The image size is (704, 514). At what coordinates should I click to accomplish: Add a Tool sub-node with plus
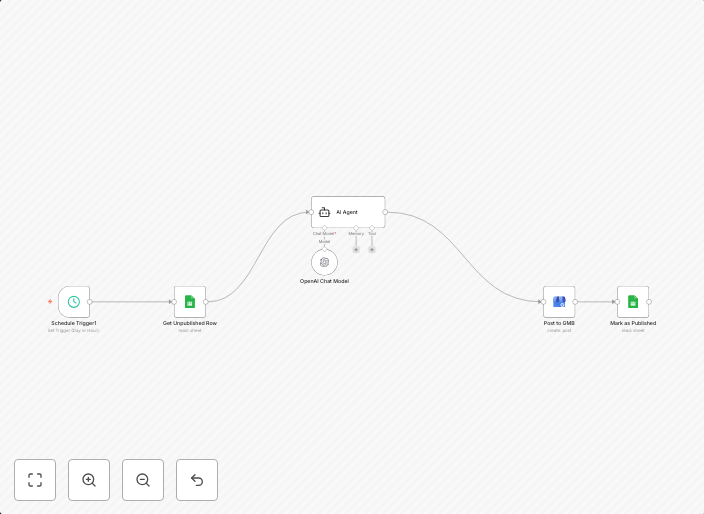point(372,250)
